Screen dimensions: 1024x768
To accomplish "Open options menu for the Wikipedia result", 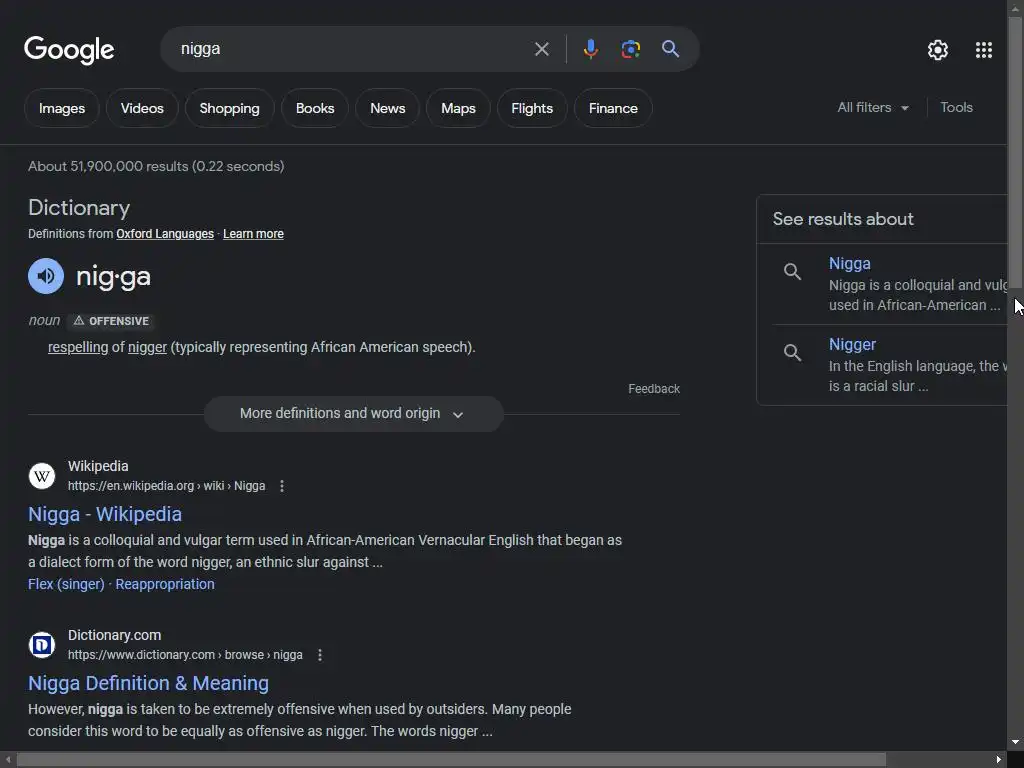I will coord(281,486).
